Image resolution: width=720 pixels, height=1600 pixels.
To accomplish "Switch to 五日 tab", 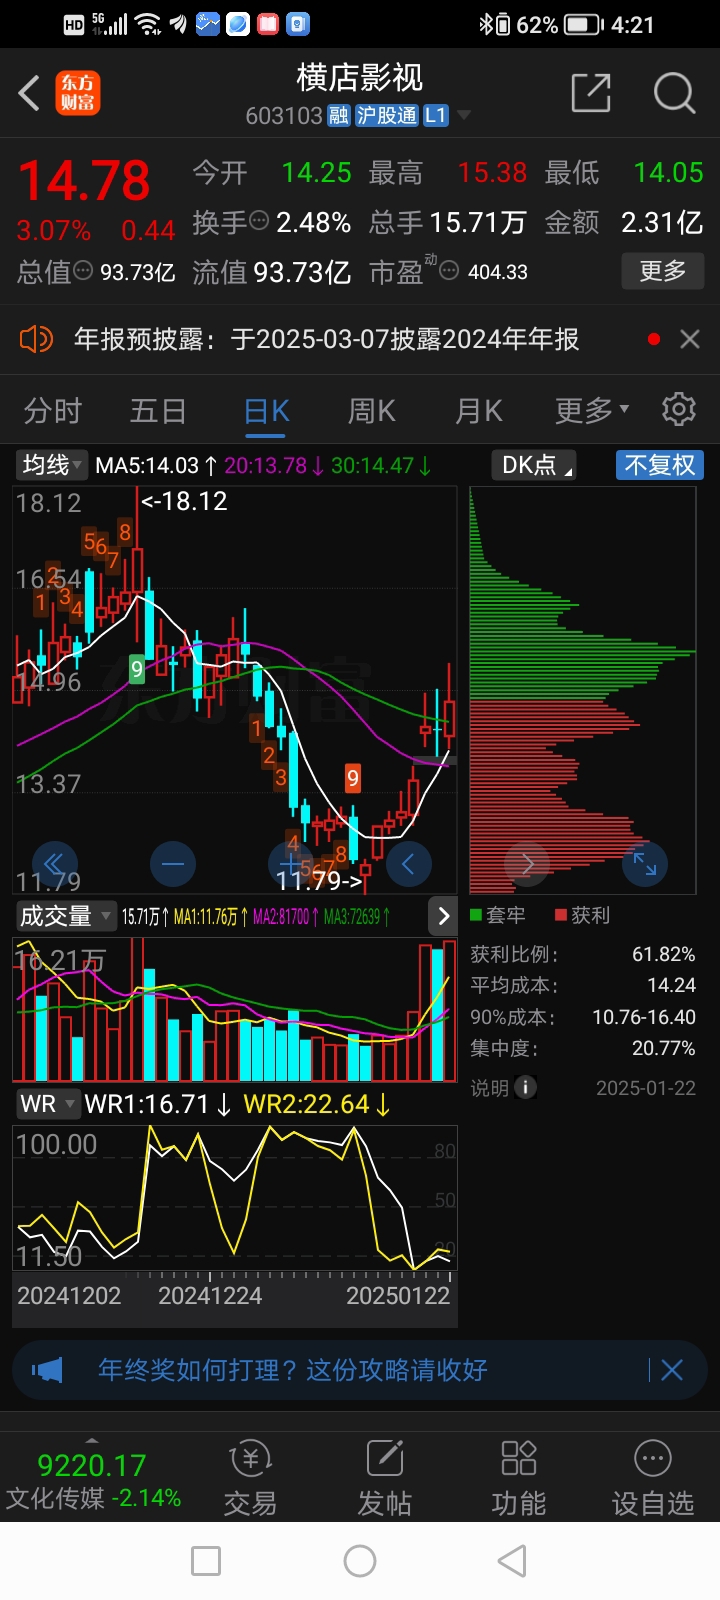I will pos(158,411).
